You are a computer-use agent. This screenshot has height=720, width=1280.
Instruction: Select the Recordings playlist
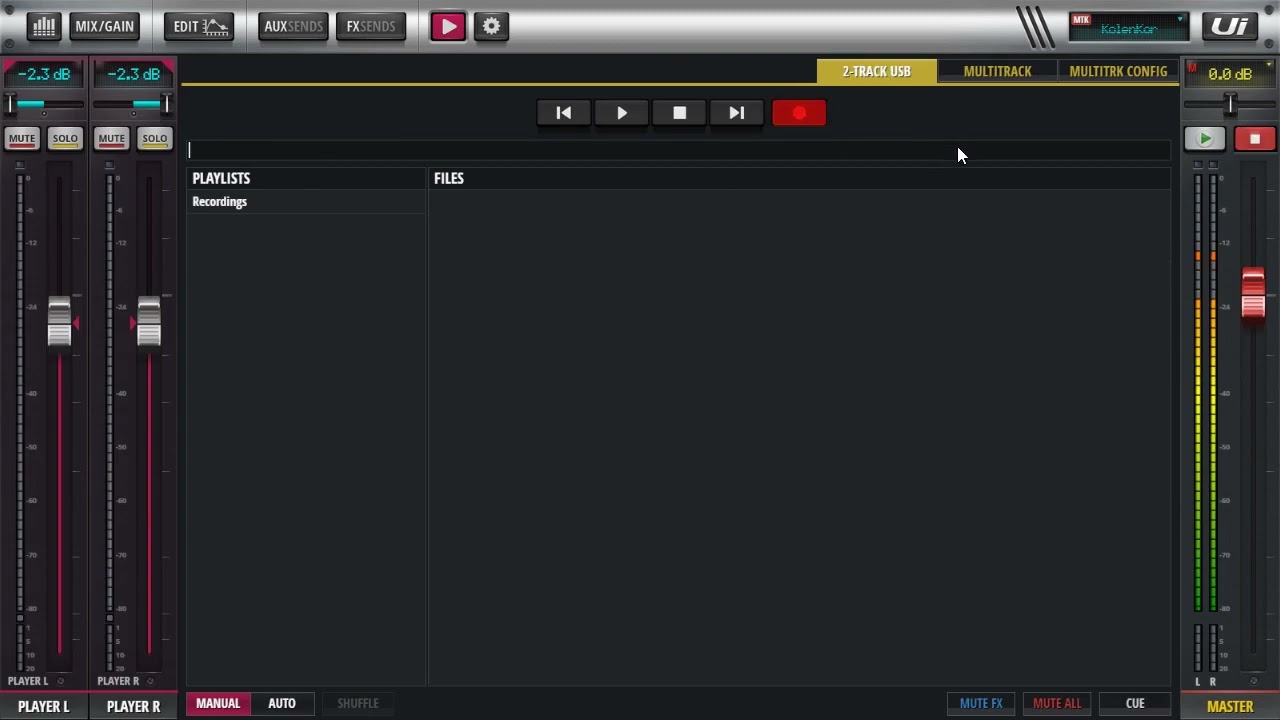[306, 202]
